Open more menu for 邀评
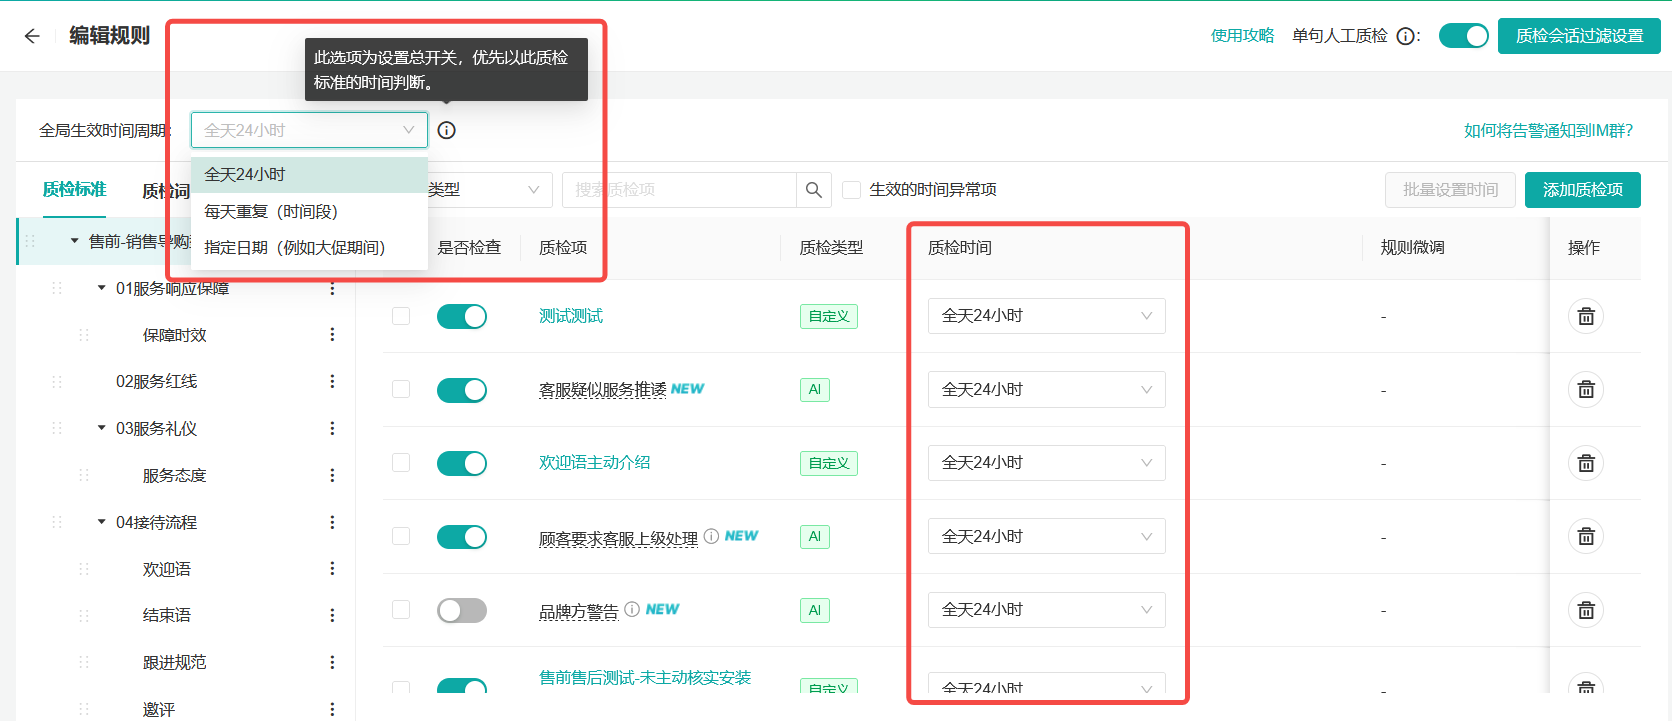Viewport: 1672px width, 721px height. 332,709
